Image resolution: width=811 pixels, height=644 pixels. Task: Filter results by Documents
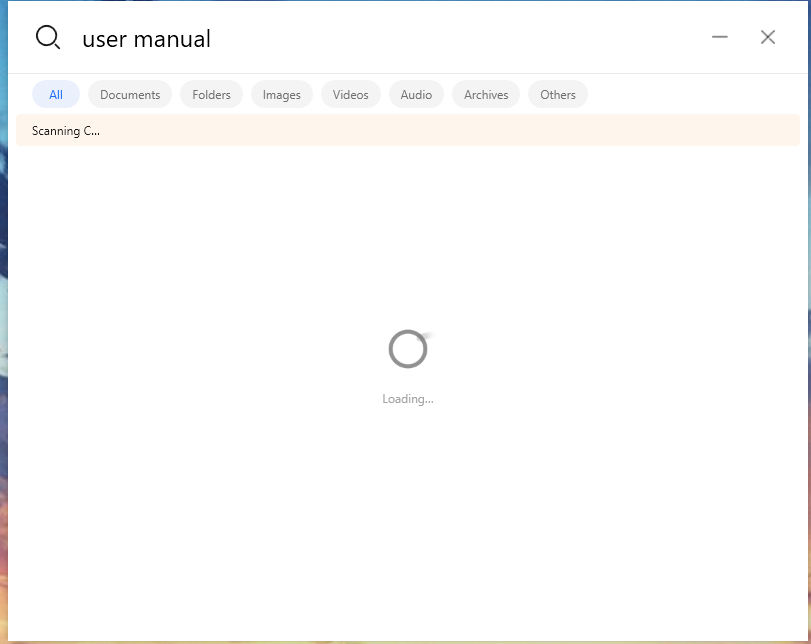(130, 95)
